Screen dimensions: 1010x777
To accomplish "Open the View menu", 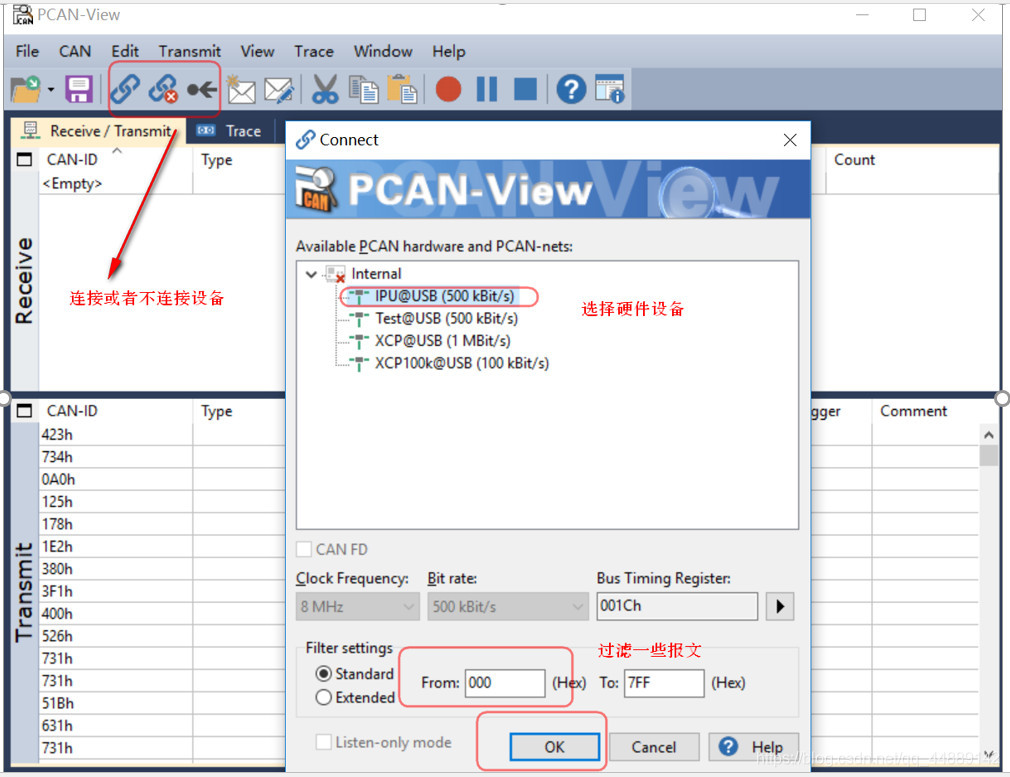I will click(x=258, y=51).
